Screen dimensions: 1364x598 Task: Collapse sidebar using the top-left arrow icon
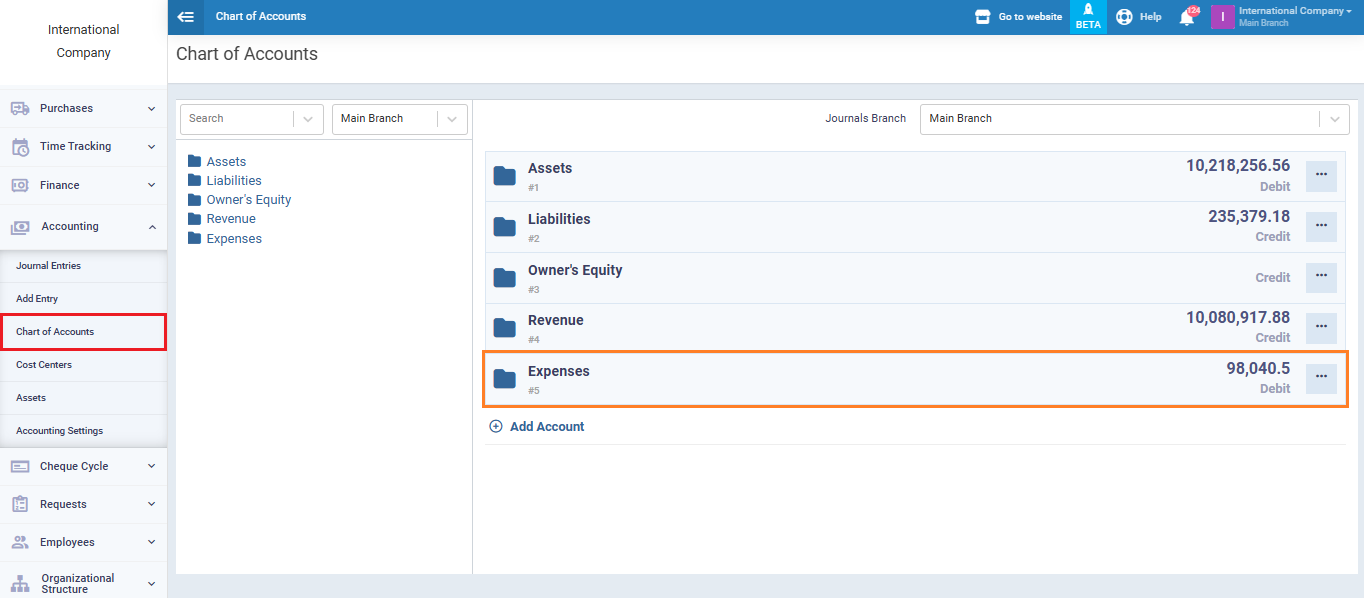[x=185, y=17]
